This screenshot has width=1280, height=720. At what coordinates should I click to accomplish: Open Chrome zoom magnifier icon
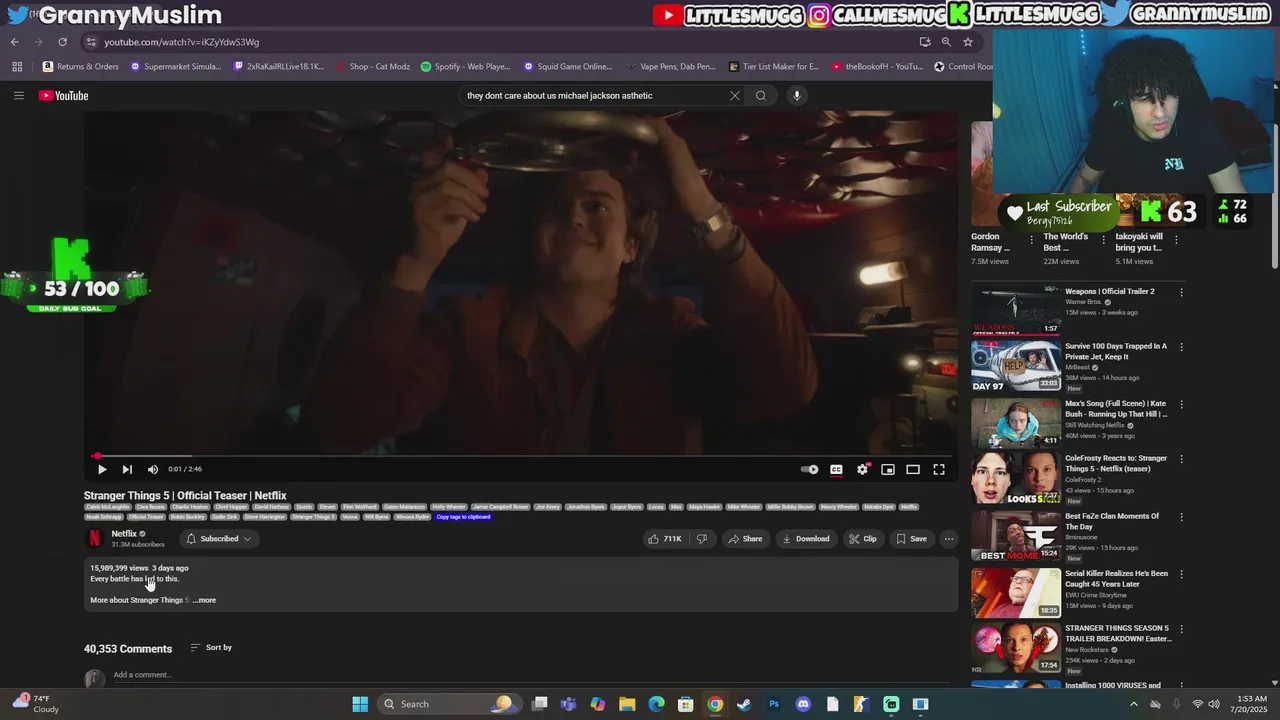pyautogui.click(x=946, y=42)
